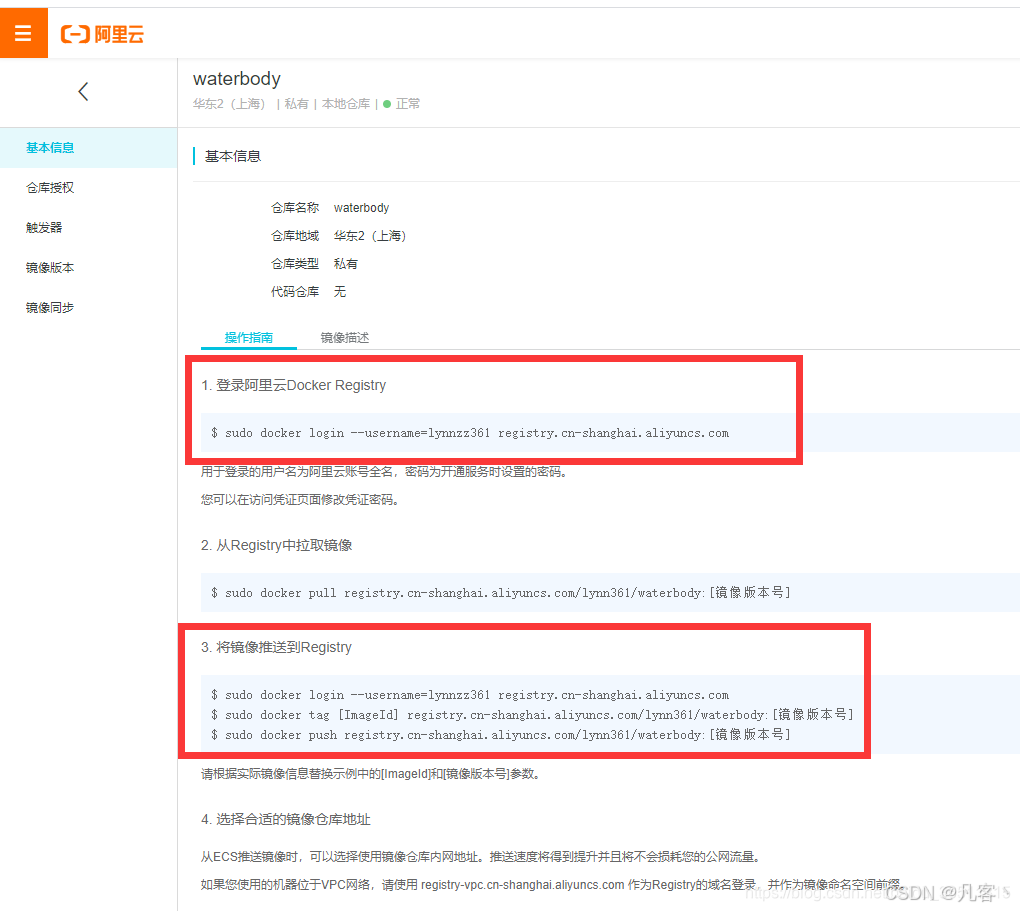Click heading 1. 登录阿里云Docker Registry
1020x911 pixels.
(x=293, y=385)
